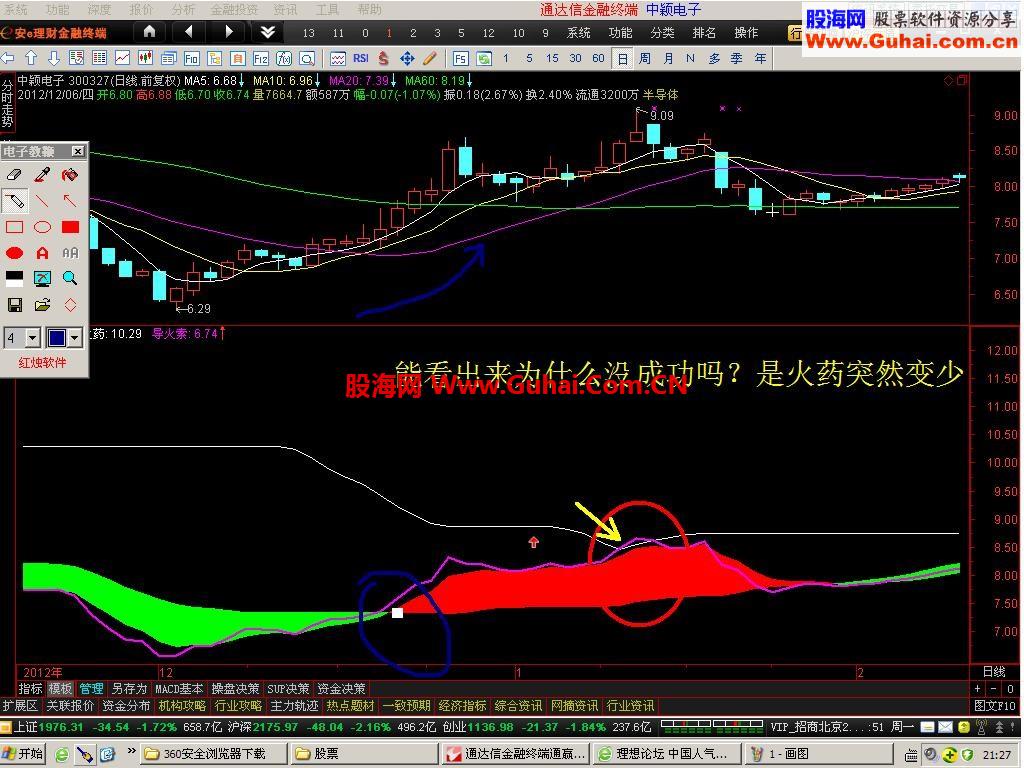1024x768 pixels.
Task: Pick the eyedropper tool
Action: (42, 175)
